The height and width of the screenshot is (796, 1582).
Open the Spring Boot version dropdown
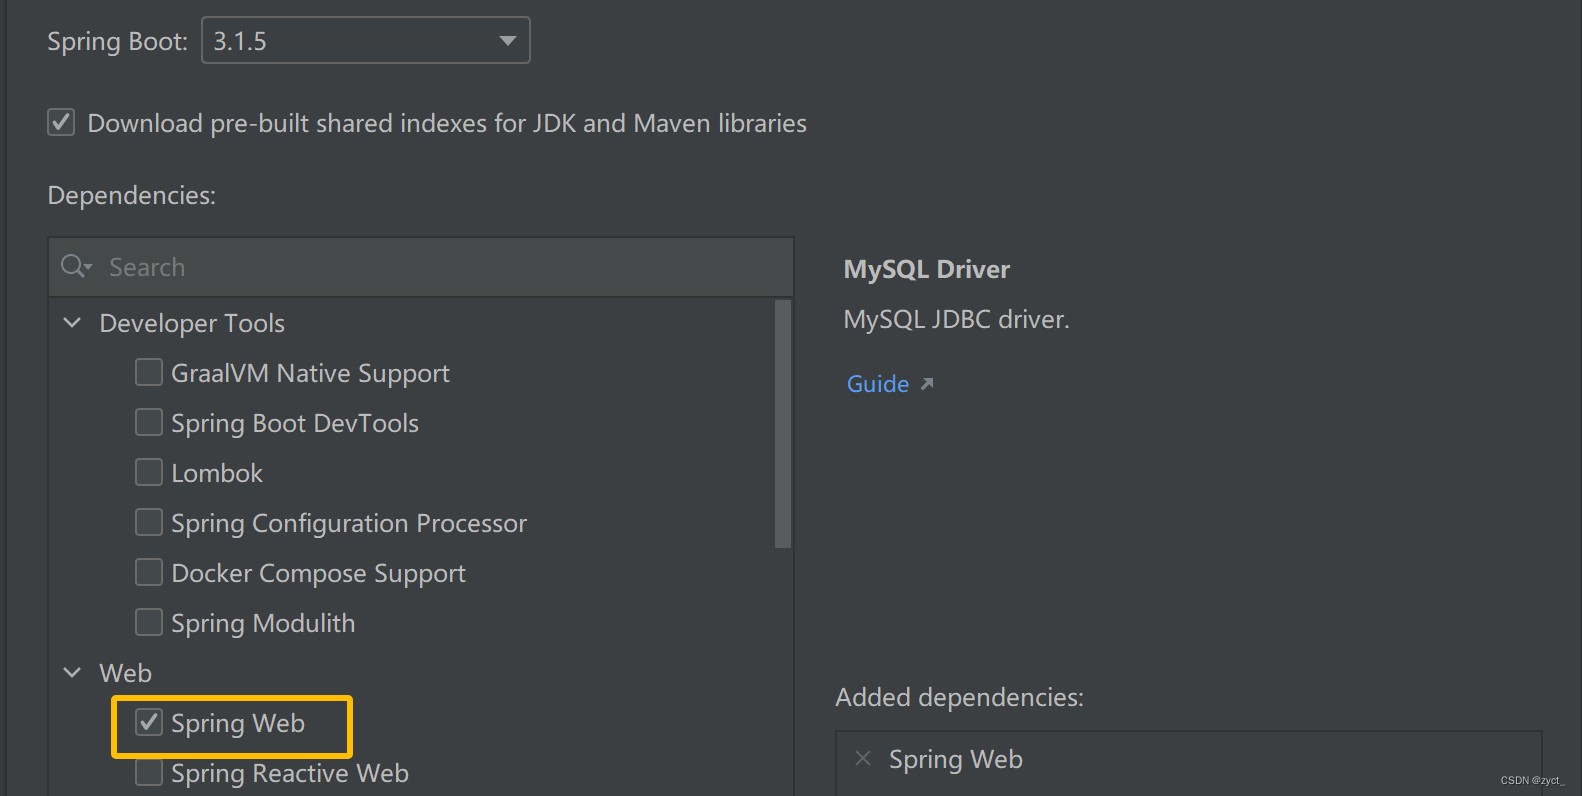click(x=507, y=41)
